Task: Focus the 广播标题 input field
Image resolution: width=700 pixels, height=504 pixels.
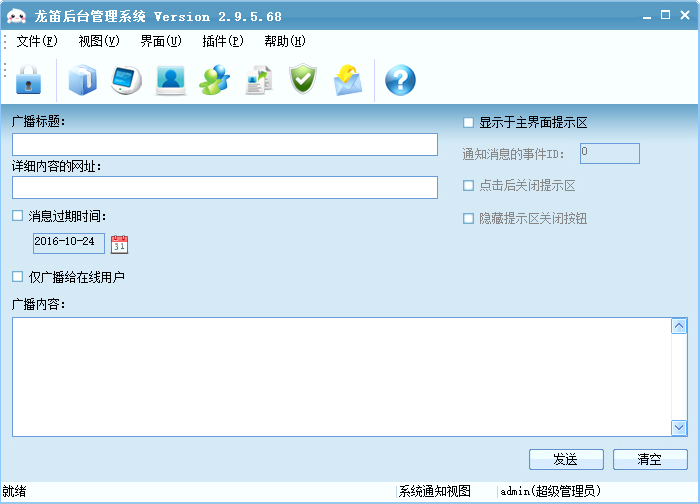Action: pos(225,144)
